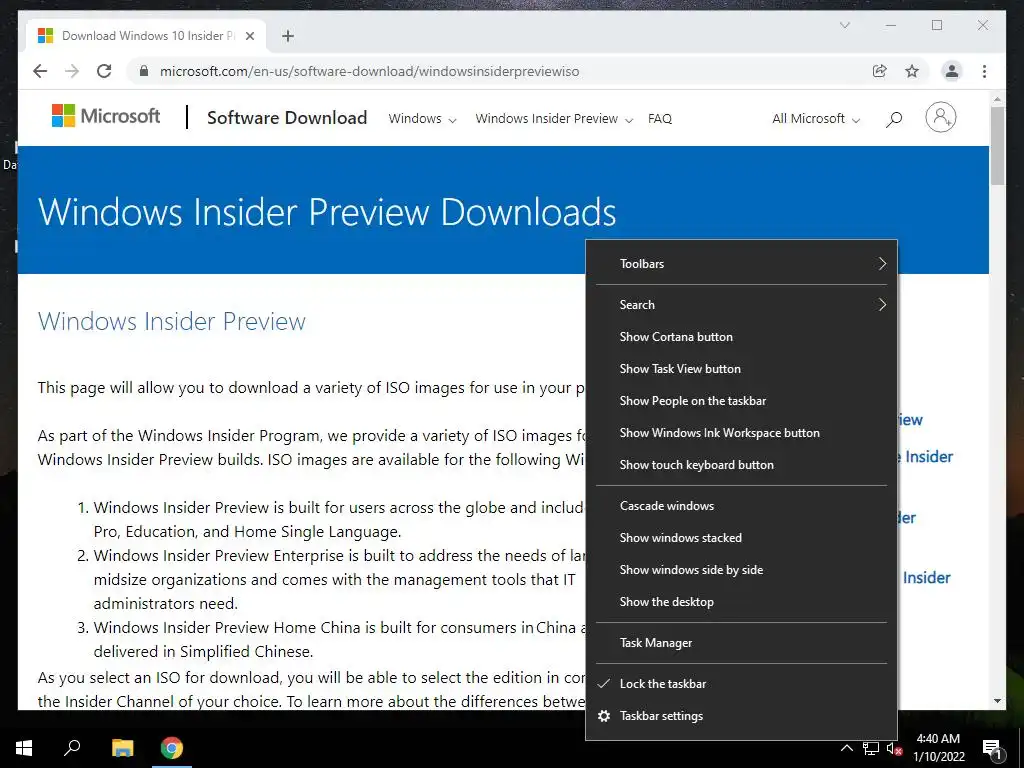Image resolution: width=1024 pixels, height=768 pixels.
Task: Click the taskbar clock showing 4:40 AM
Action: point(938,748)
